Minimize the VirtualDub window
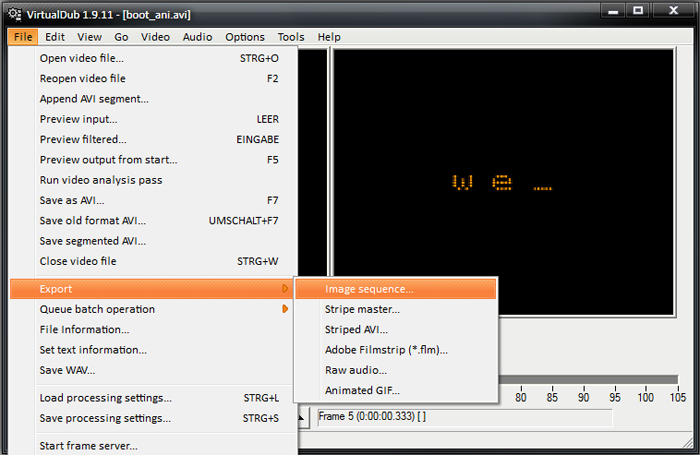Viewport: 700px width, 455px height. (x=613, y=11)
